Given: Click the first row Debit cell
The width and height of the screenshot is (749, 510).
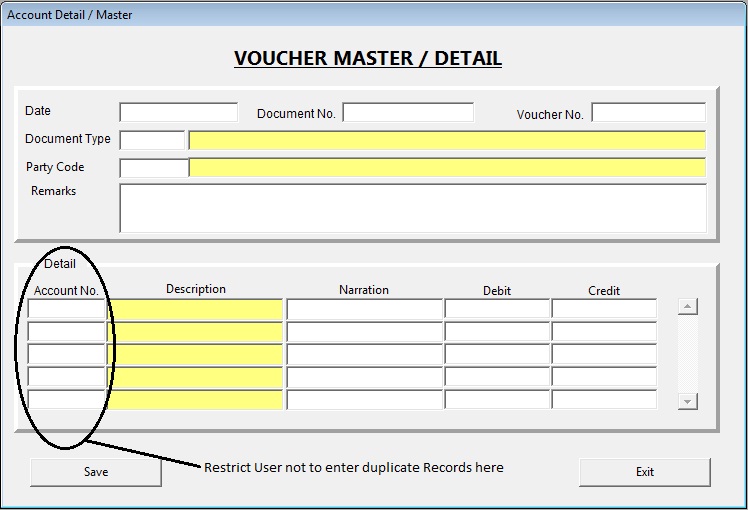Looking at the screenshot, I should point(497,310).
